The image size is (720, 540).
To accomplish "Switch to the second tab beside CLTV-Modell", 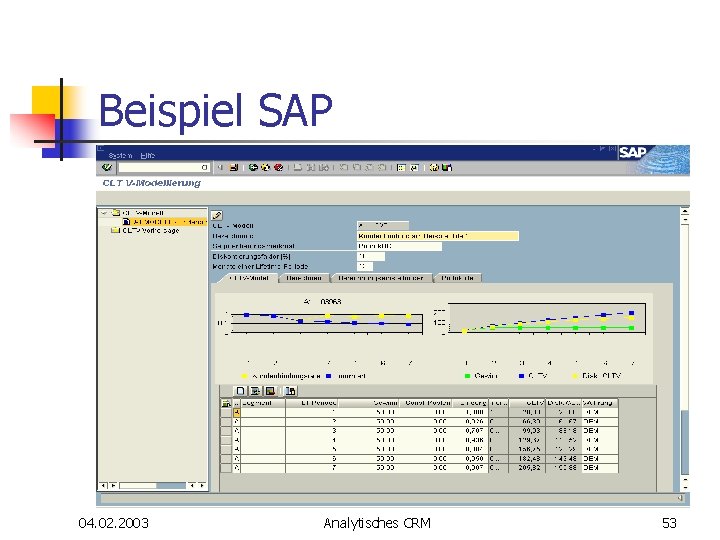I will tap(304, 278).
